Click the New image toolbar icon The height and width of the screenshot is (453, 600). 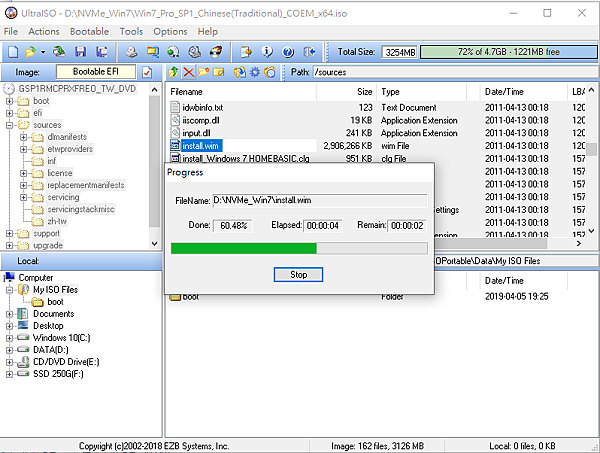13,52
